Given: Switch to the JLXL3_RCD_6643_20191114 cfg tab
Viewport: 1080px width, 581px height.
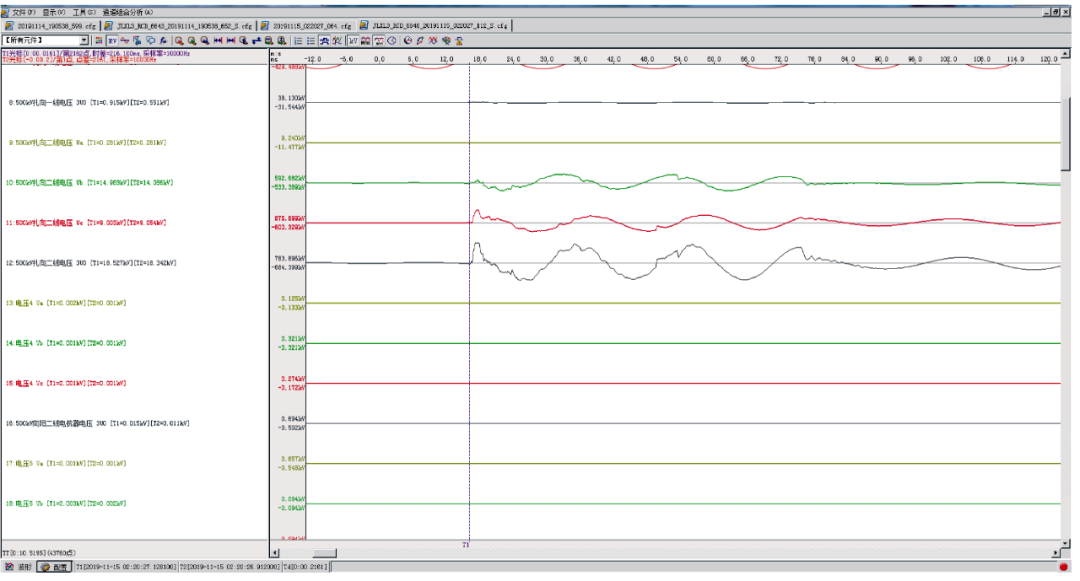Looking at the screenshot, I should [x=179, y=26].
